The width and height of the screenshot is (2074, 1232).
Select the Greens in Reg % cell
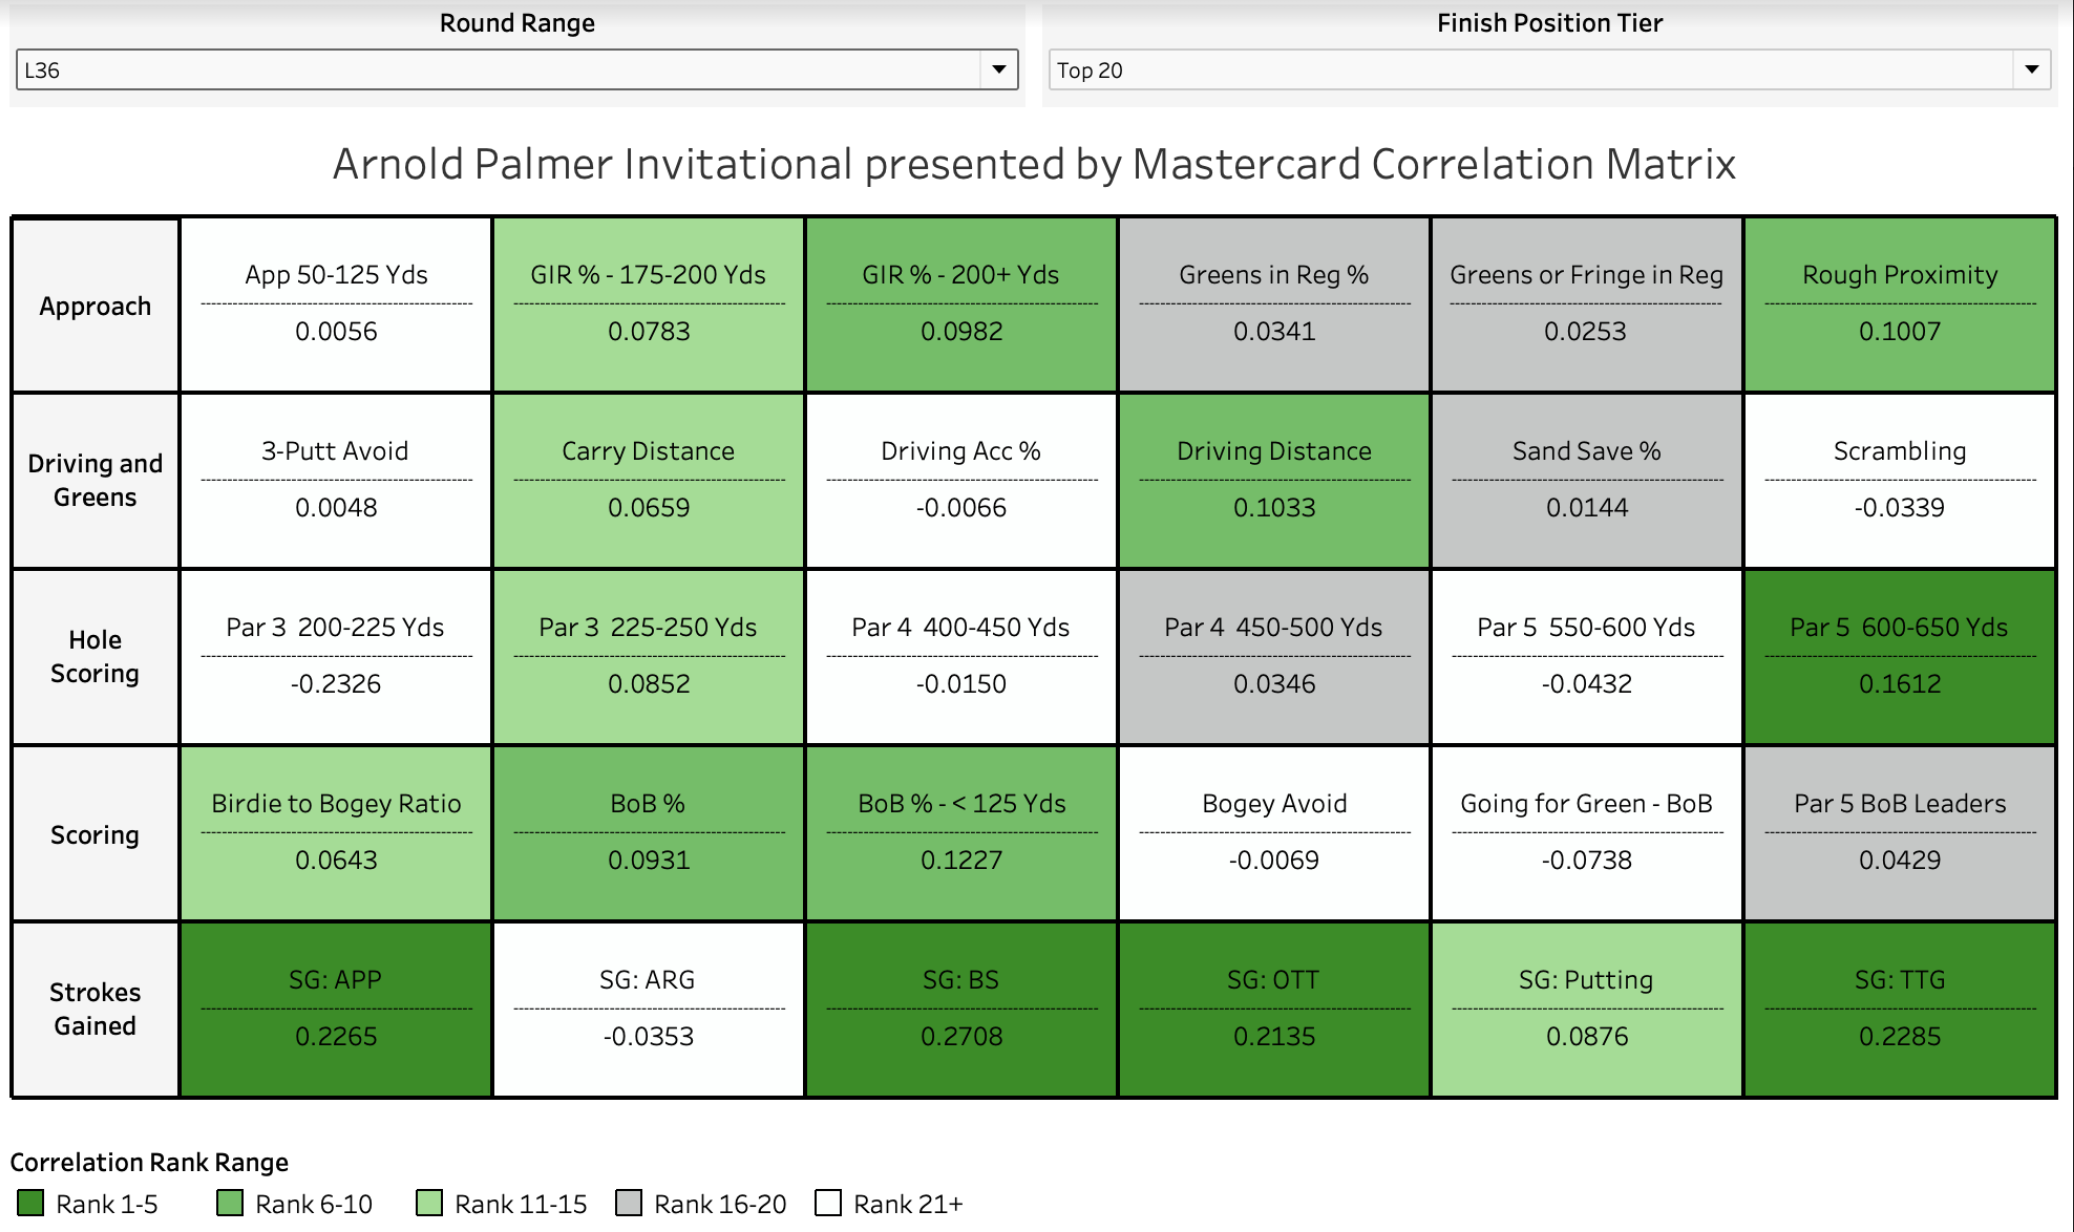(1273, 304)
